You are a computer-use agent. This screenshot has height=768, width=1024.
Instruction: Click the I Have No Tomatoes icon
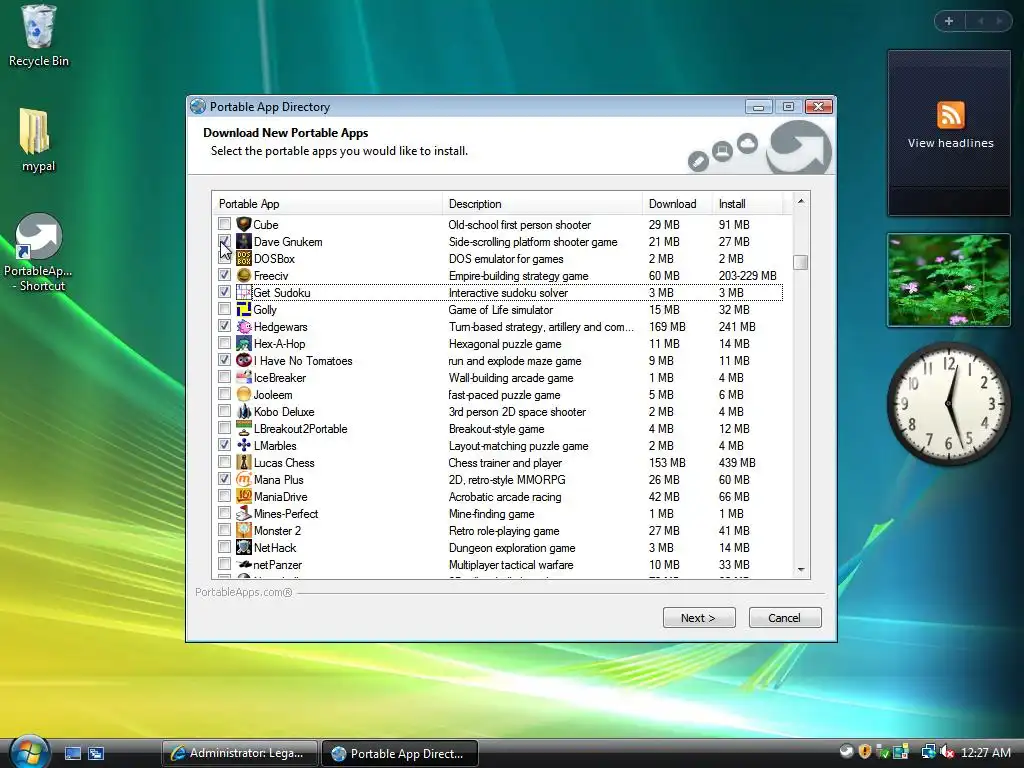[244, 360]
